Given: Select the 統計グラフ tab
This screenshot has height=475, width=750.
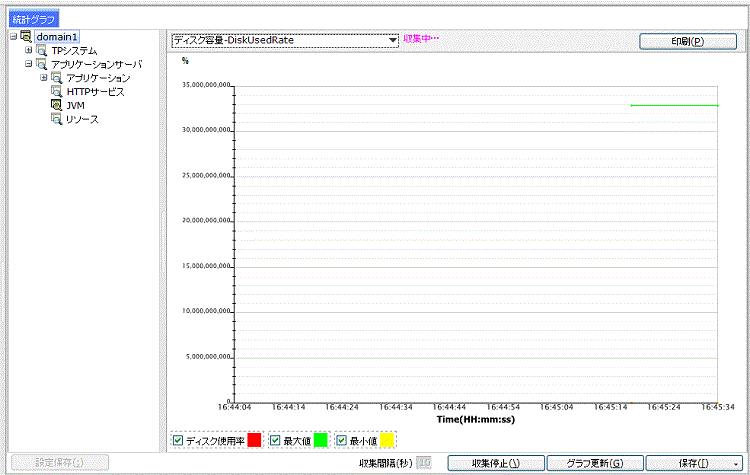Looking at the screenshot, I should click(35, 18).
